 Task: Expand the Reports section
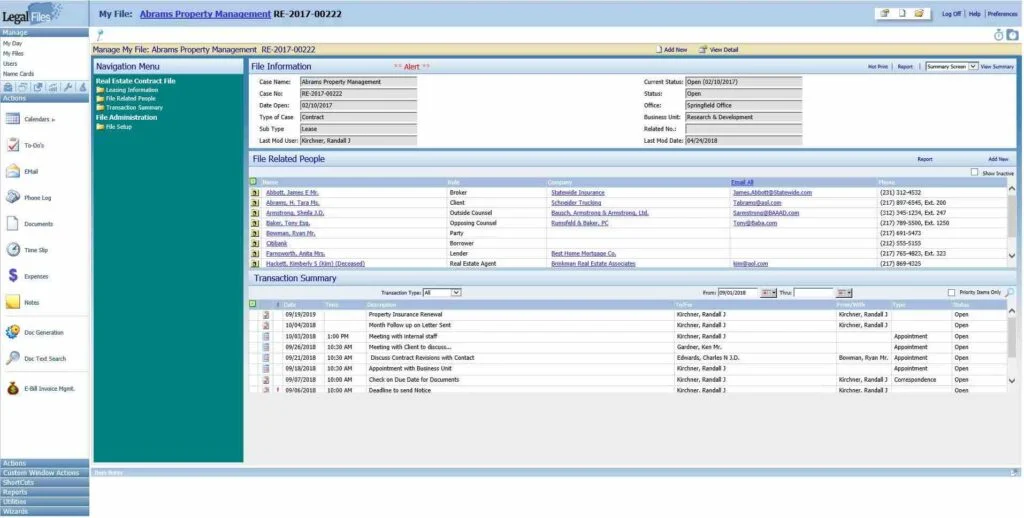click(44, 492)
